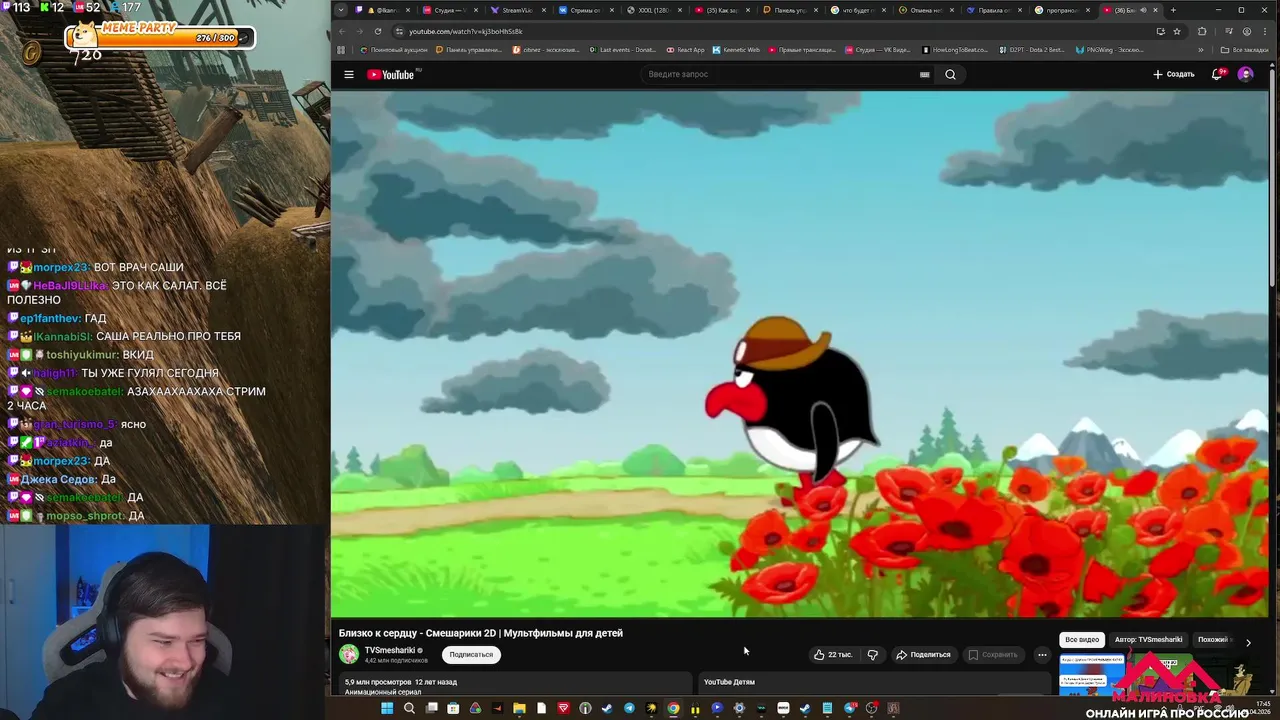Image resolution: width=1280 pixels, height=720 pixels.
Task: Open the three-dot more actions menu
Action: tap(1042, 655)
